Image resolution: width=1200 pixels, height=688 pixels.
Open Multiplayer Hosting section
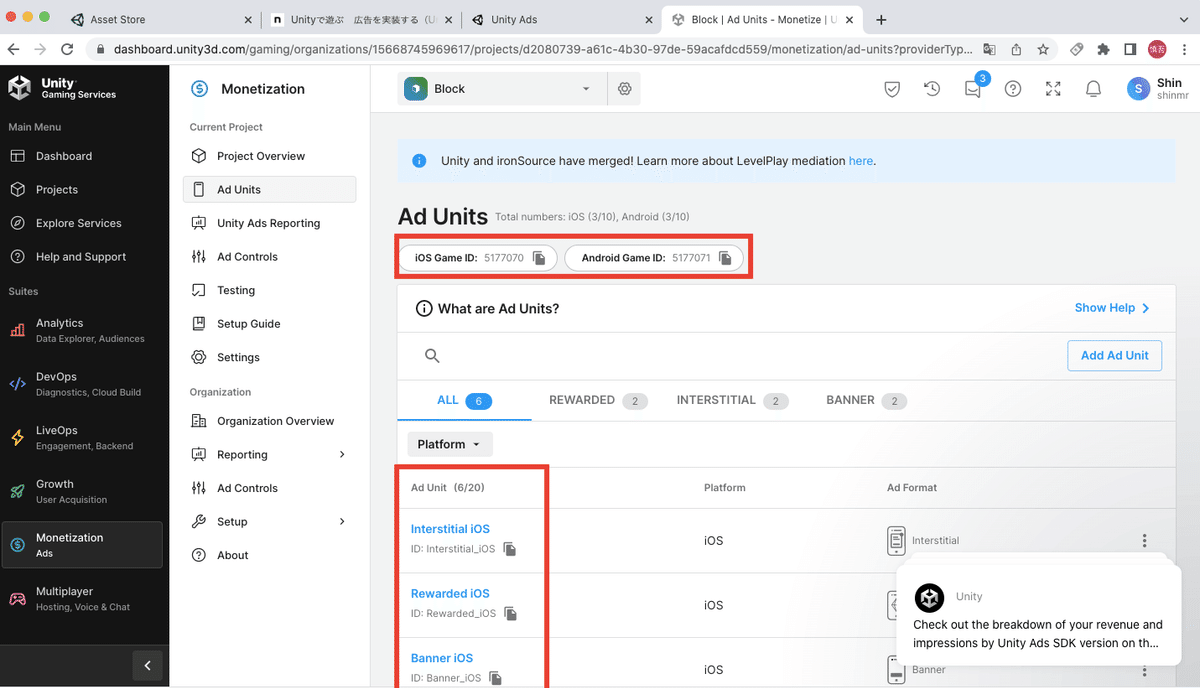coord(60,598)
